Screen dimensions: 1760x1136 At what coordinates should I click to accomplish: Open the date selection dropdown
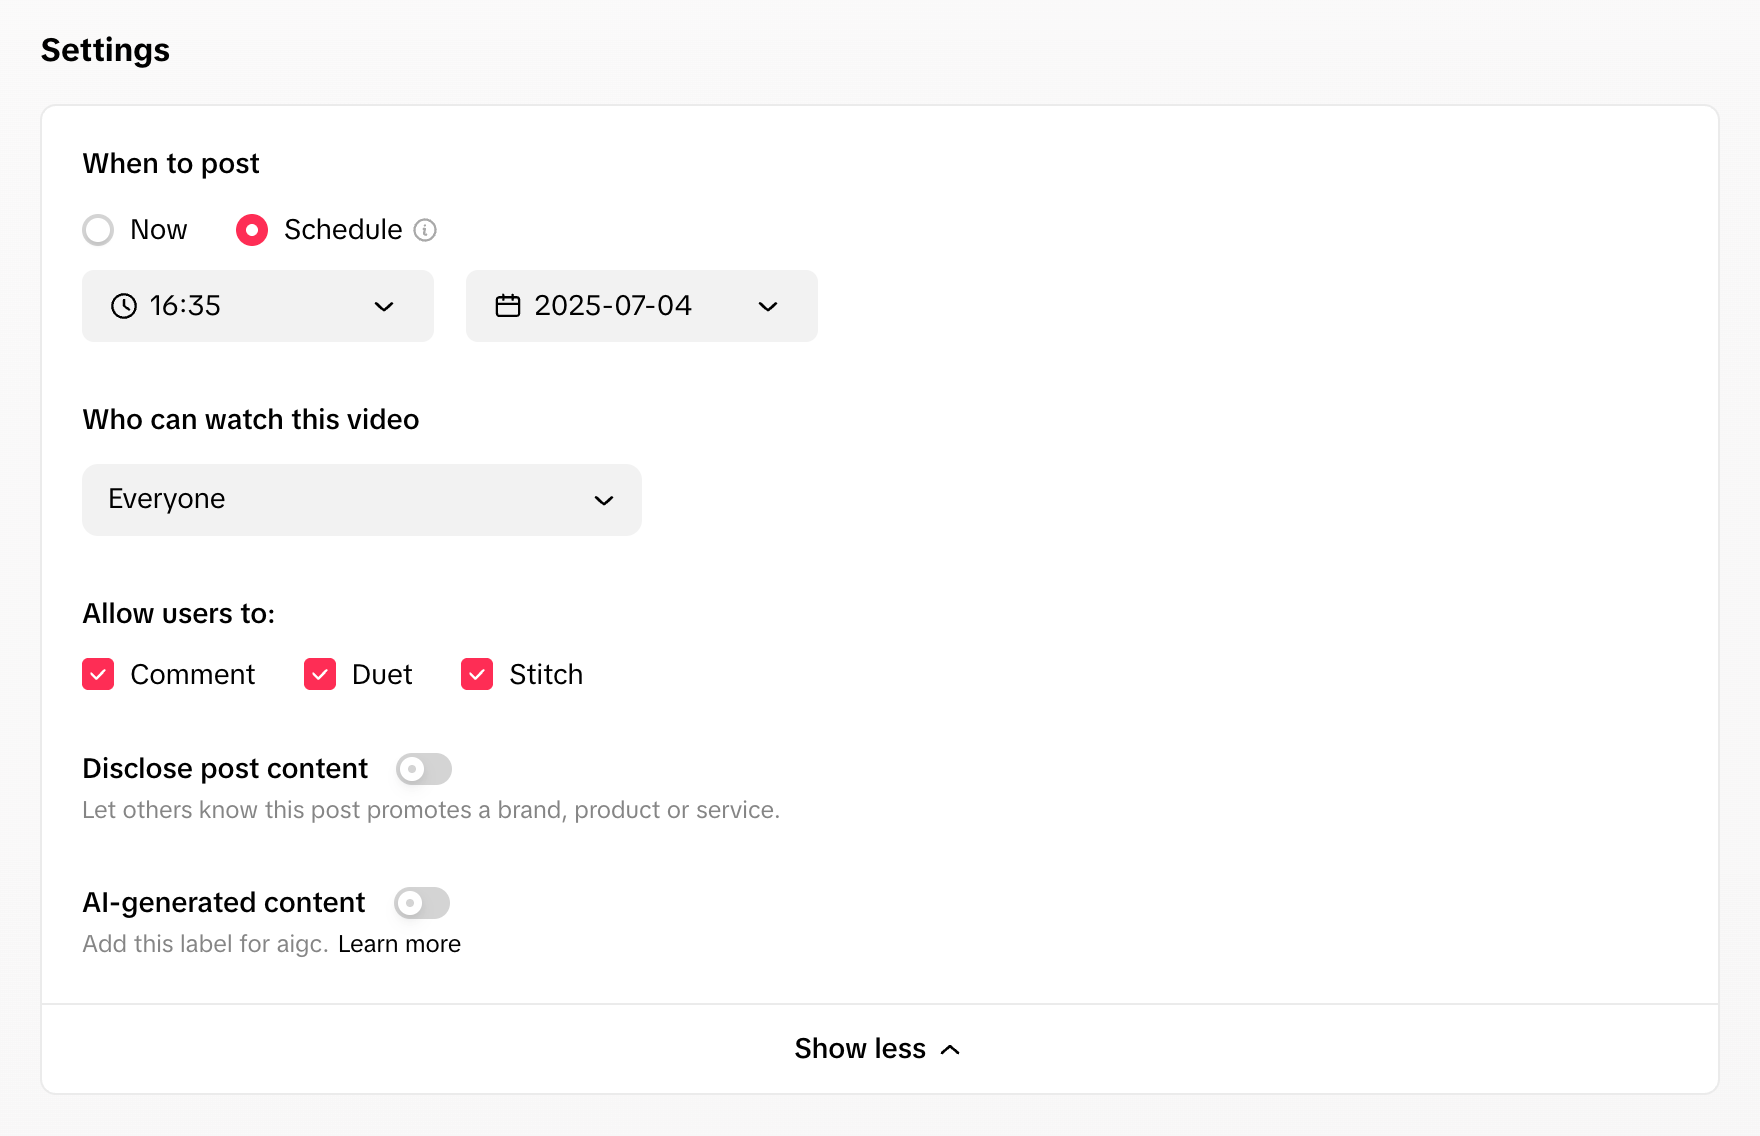pyautogui.click(x=641, y=306)
